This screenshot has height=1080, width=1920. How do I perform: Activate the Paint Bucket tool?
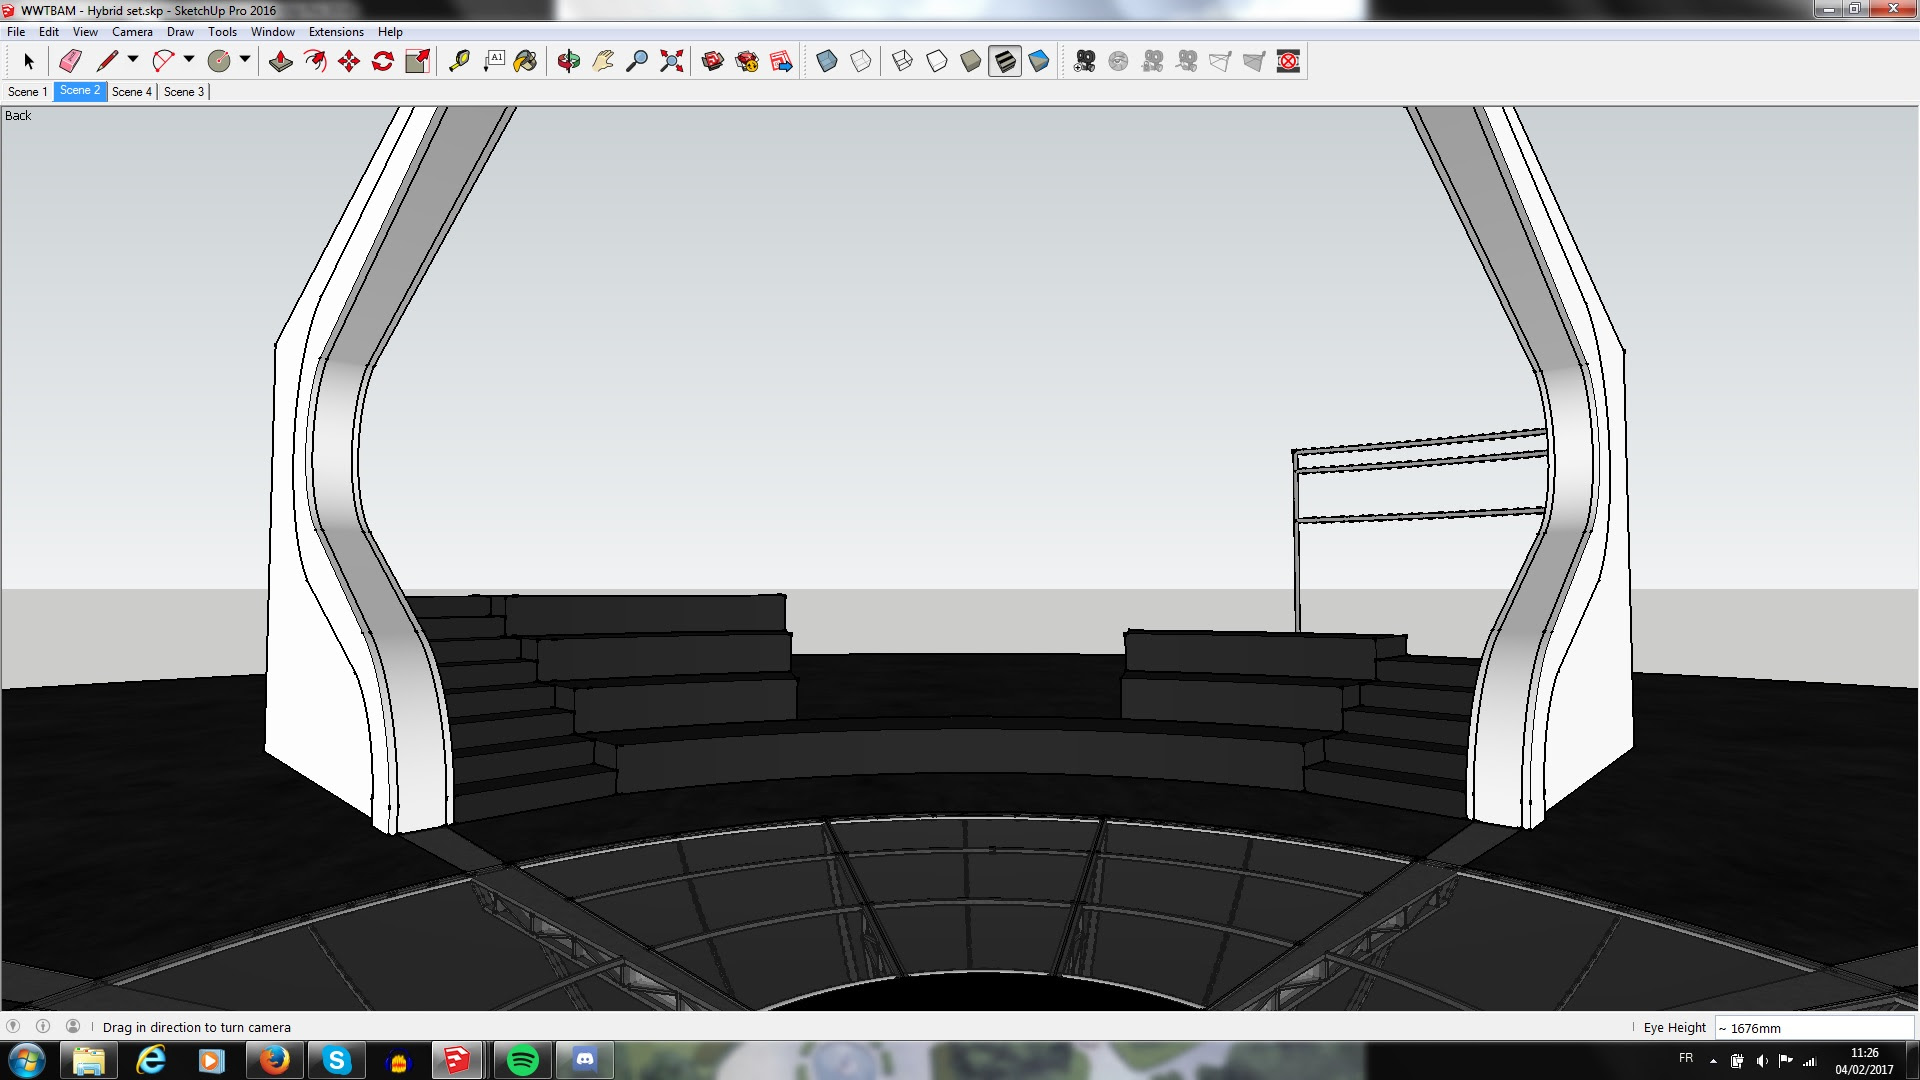[525, 61]
